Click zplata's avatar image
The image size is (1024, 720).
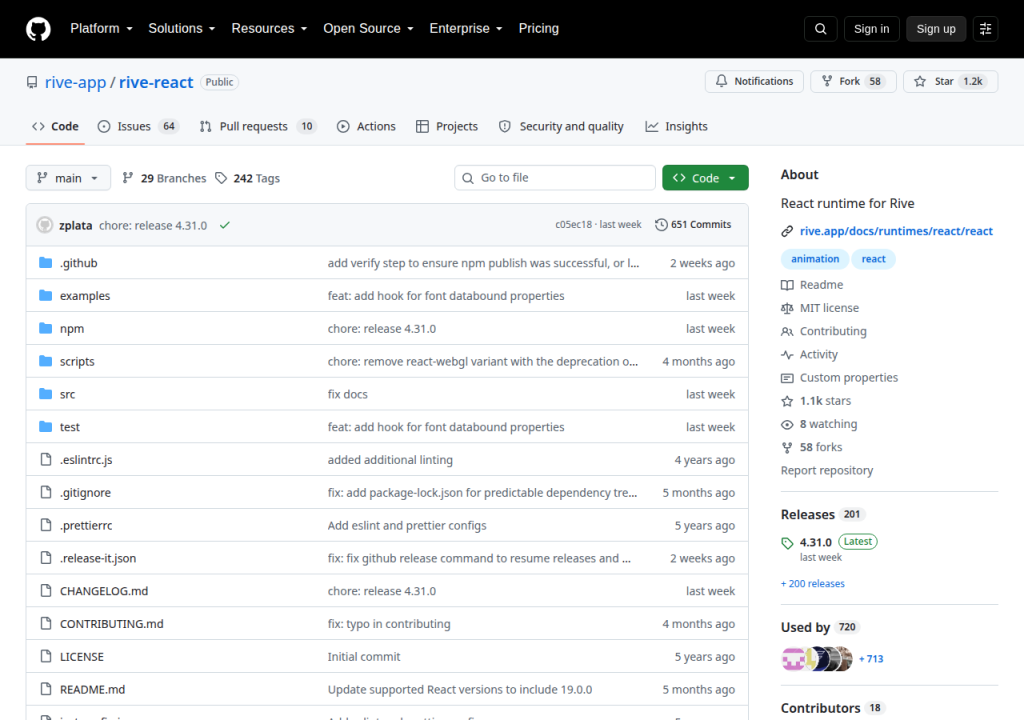click(44, 225)
